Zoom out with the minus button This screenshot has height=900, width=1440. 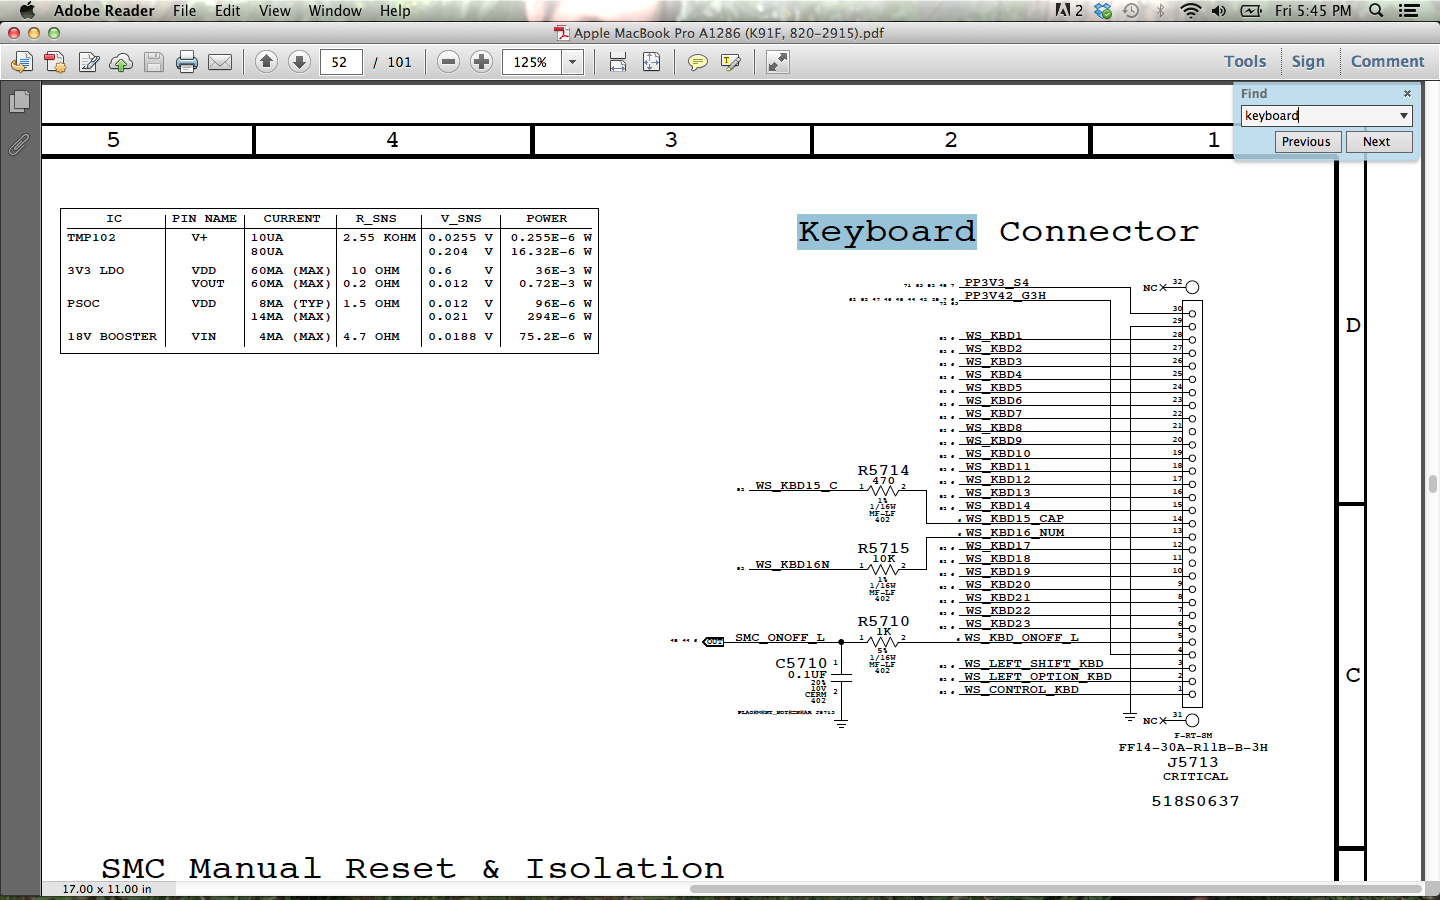449,62
